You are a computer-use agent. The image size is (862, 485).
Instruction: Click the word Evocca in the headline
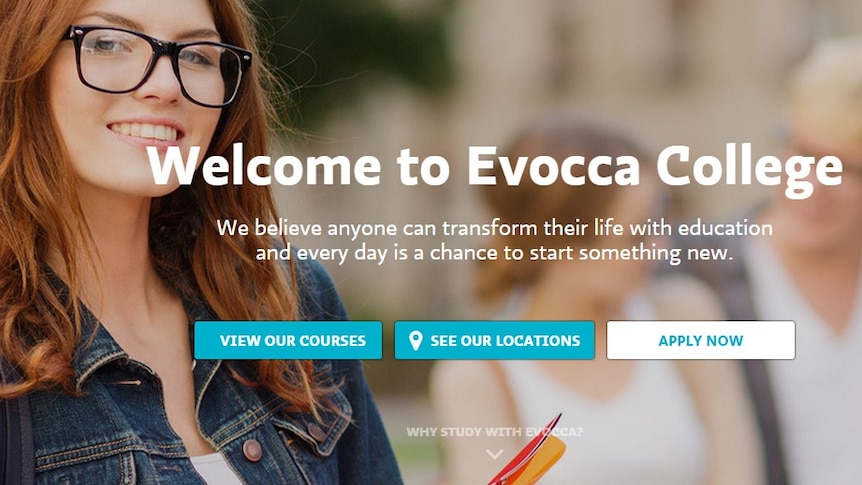pos(553,166)
